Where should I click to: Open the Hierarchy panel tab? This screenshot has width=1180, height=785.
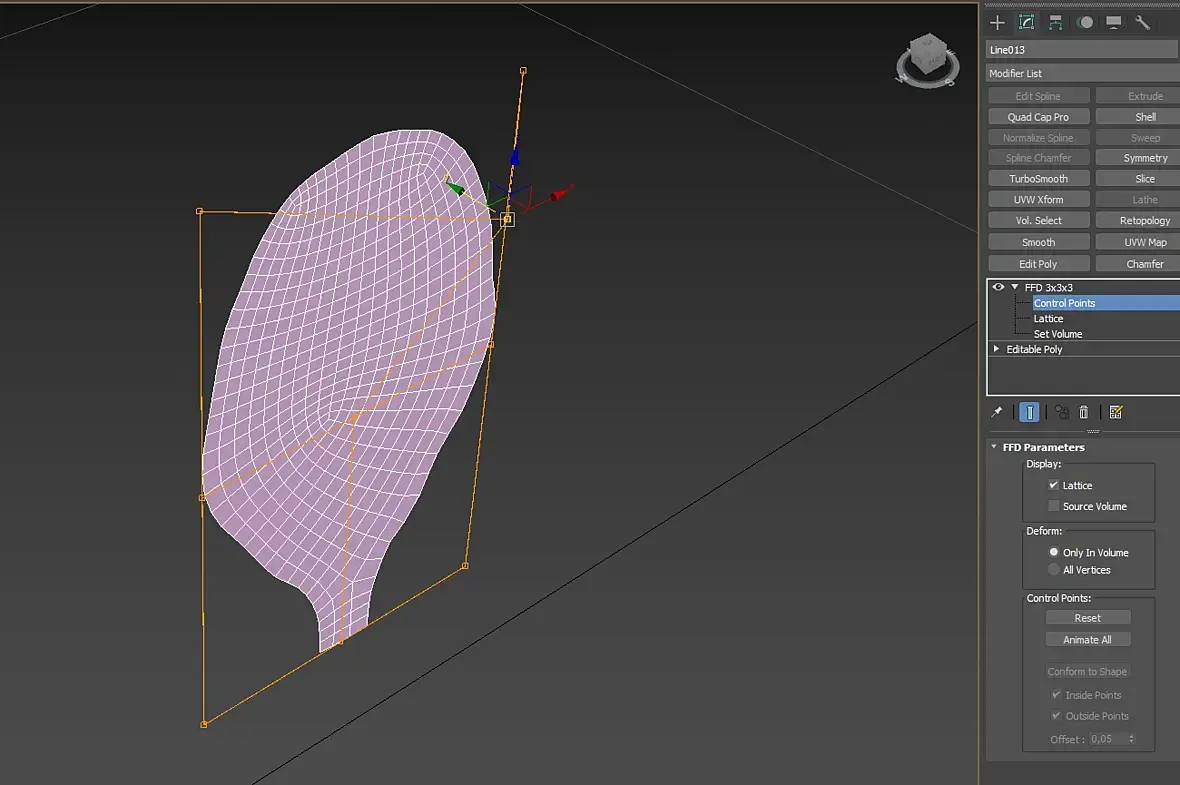click(1055, 23)
